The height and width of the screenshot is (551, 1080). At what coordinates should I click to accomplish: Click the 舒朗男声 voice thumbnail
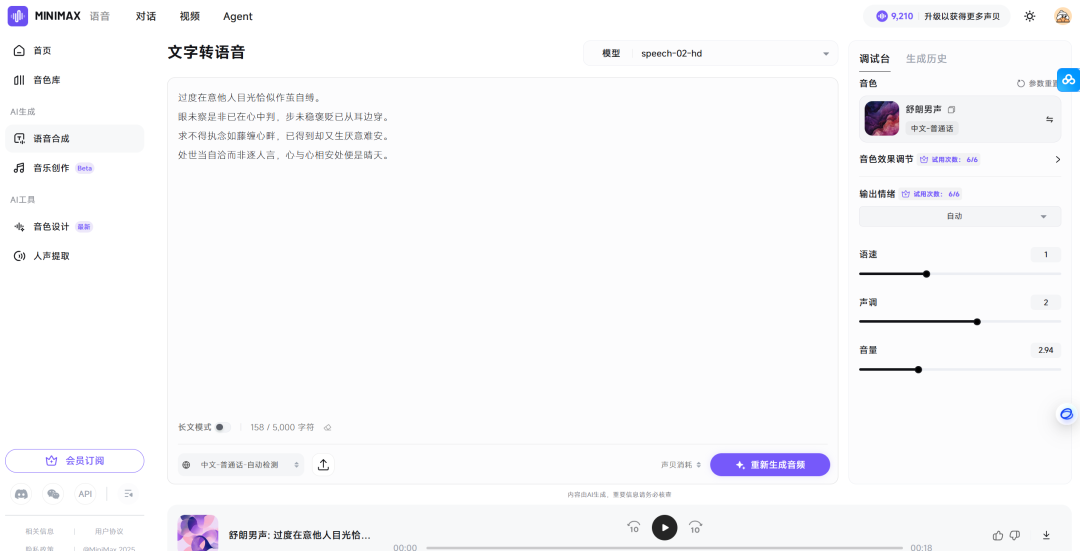tap(882, 118)
